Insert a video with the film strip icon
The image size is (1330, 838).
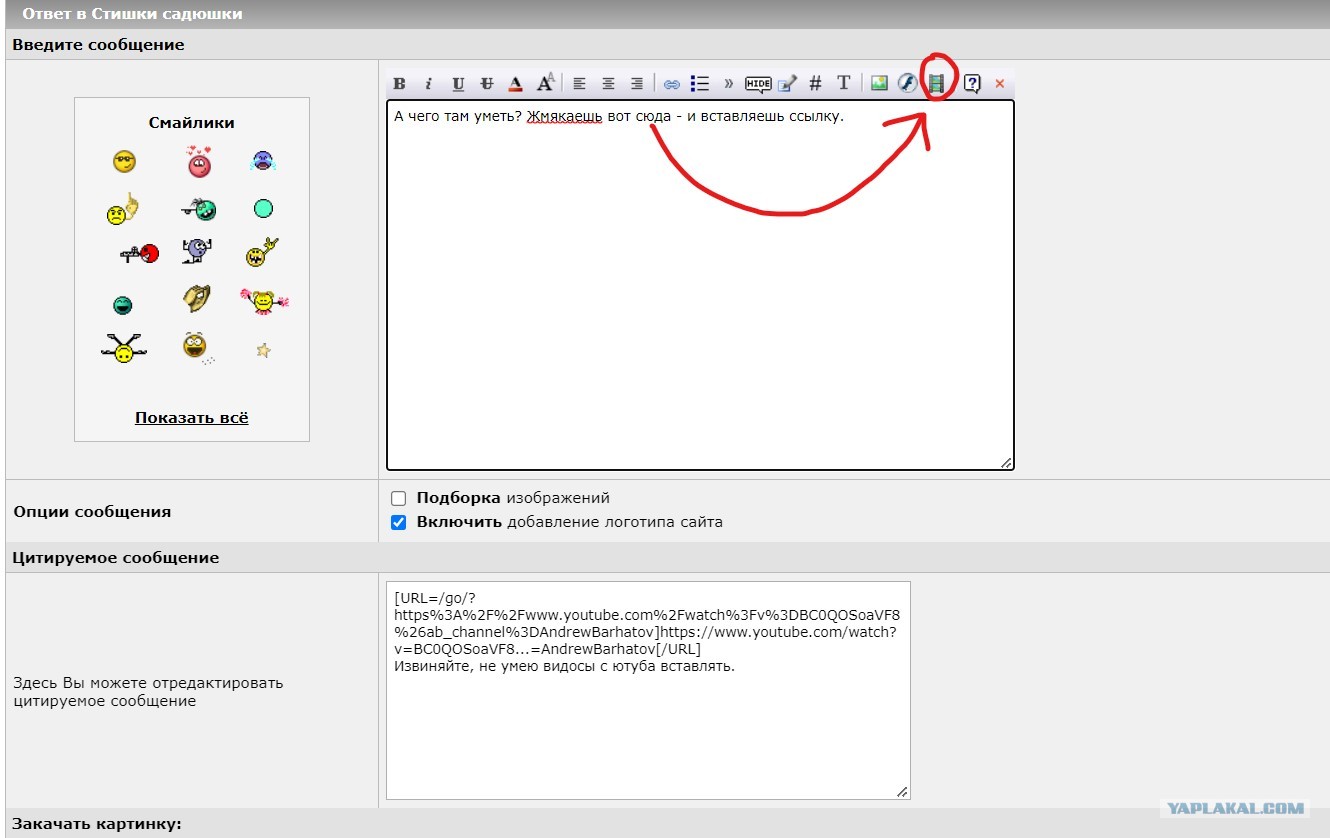[x=936, y=83]
